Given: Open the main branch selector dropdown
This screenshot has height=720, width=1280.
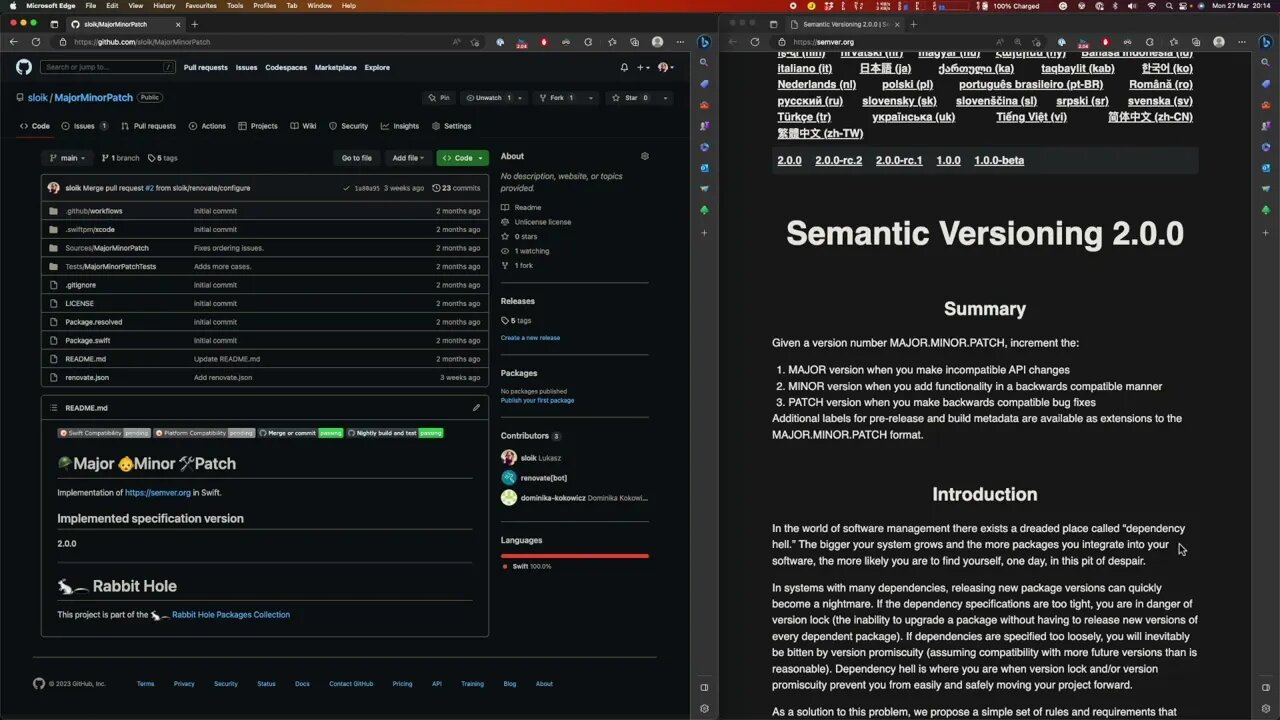Looking at the screenshot, I should [69, 158].
